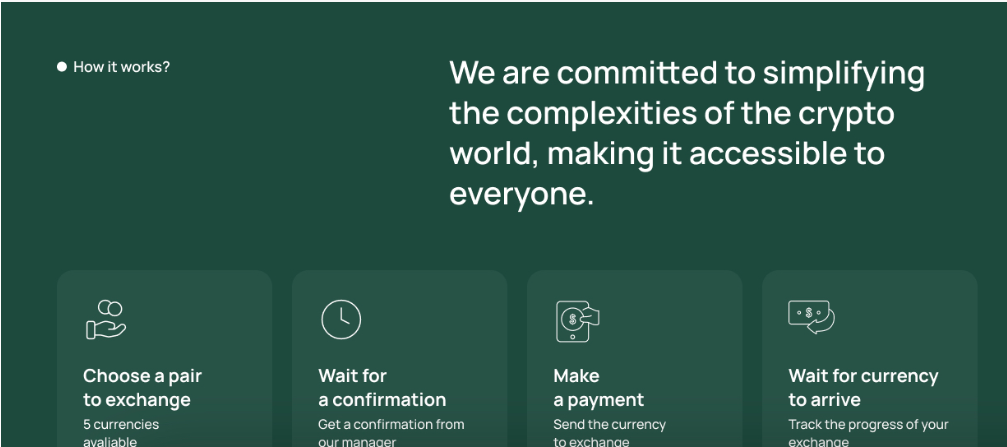
Task: Click the word 'everyone.' ending the headline
Action: [521, 195]
